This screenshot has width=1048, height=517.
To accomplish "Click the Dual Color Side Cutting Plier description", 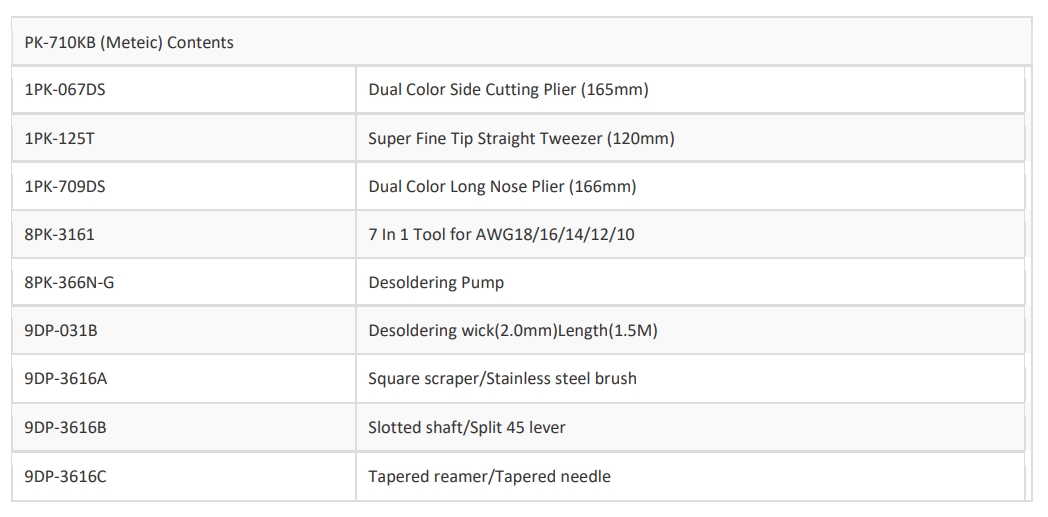I will pos(508,91).
